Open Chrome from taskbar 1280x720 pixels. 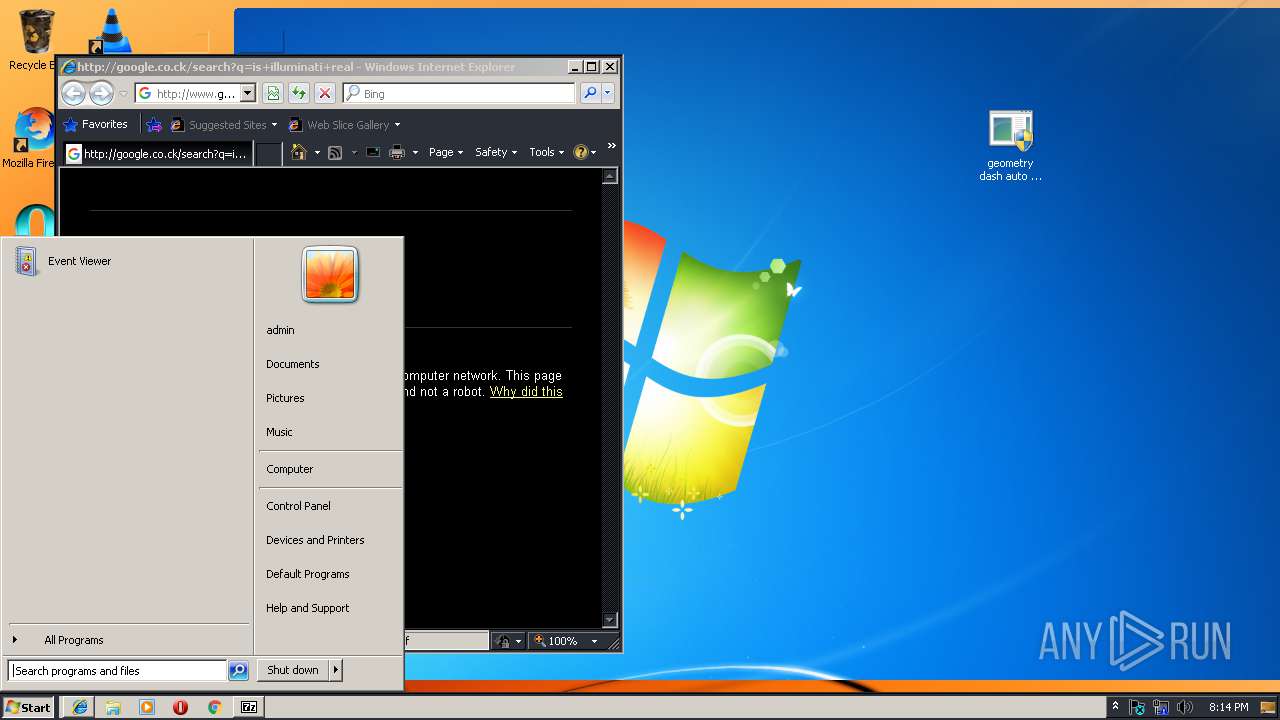(x=214, y=707)
